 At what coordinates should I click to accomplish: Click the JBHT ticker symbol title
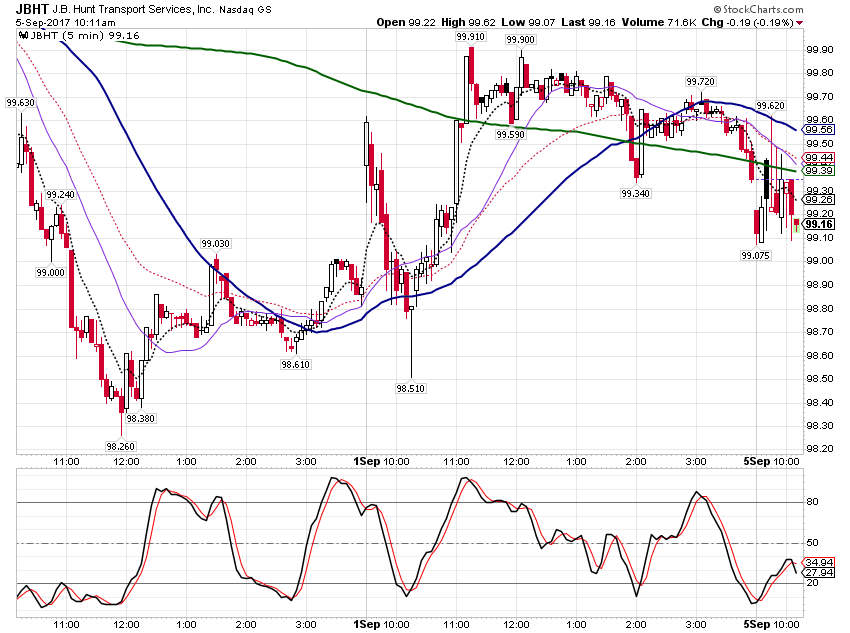pos(31,9)
